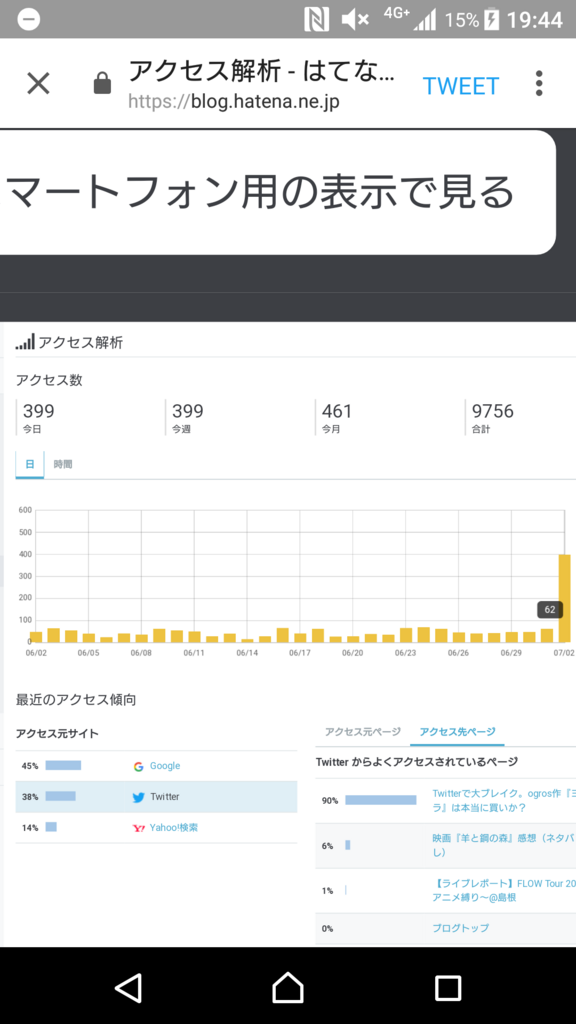Tap the access analysis bar-chart icon
This screenshot has width=576, height=1024.
click(25, 342)
